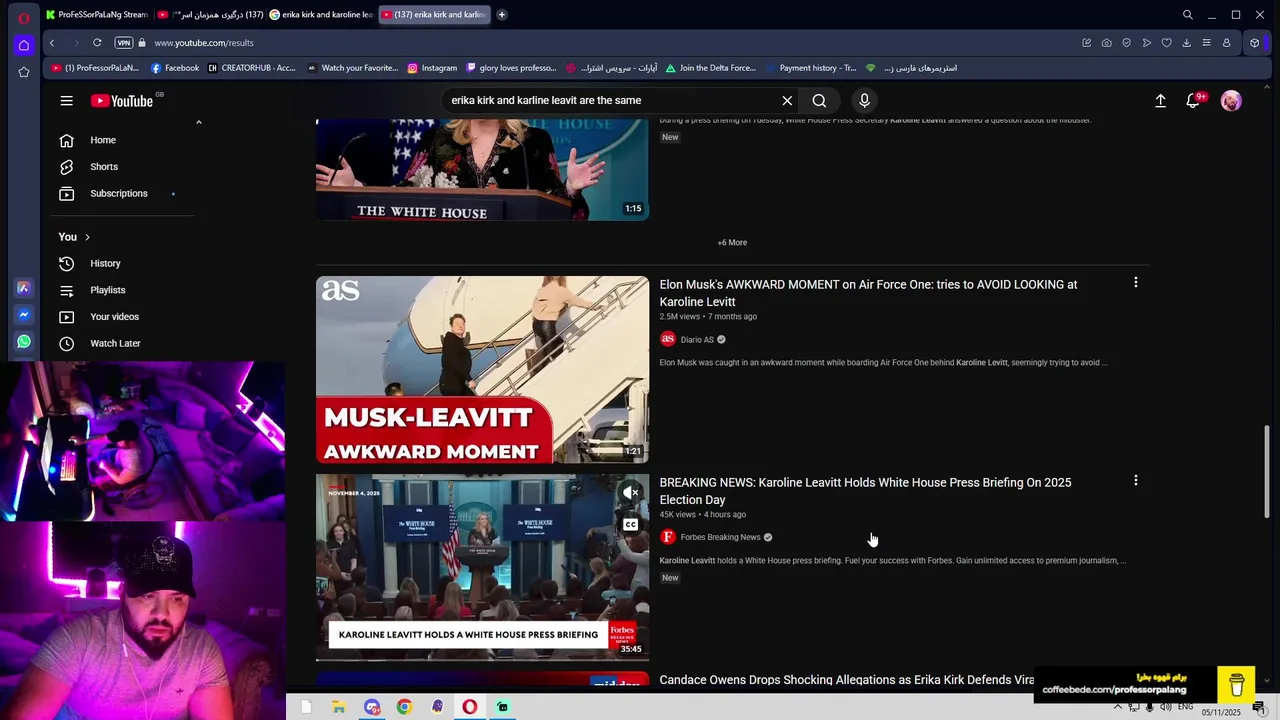Open Opera extensions cube icon
Viewport: 1280px width, 720px height.
1254,43
